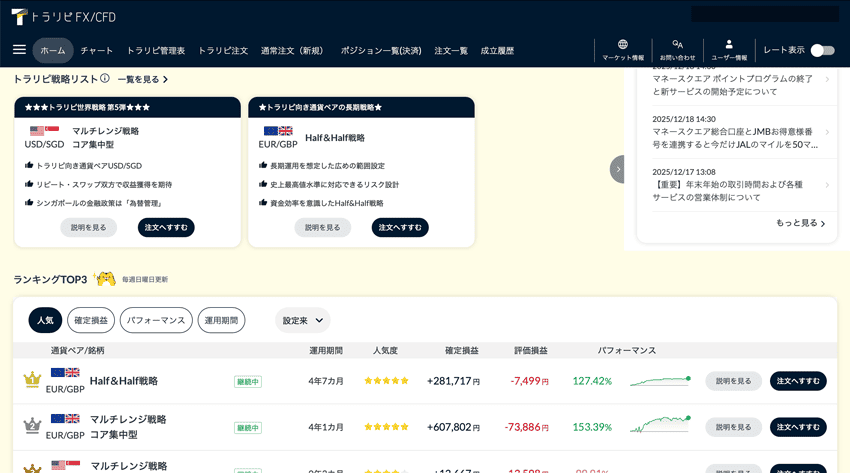Open 成立履歴 menu item
This screenshot has width=850, height=473.
pos(497,50)
